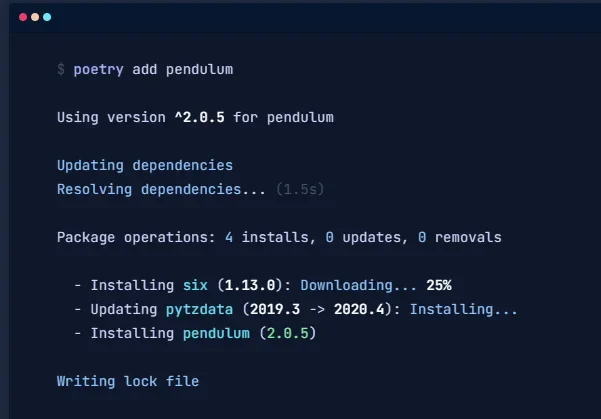Click the red close dot in the terminal
The width and height of the screenshot is (601, 419).
click(x=23, y=17)
